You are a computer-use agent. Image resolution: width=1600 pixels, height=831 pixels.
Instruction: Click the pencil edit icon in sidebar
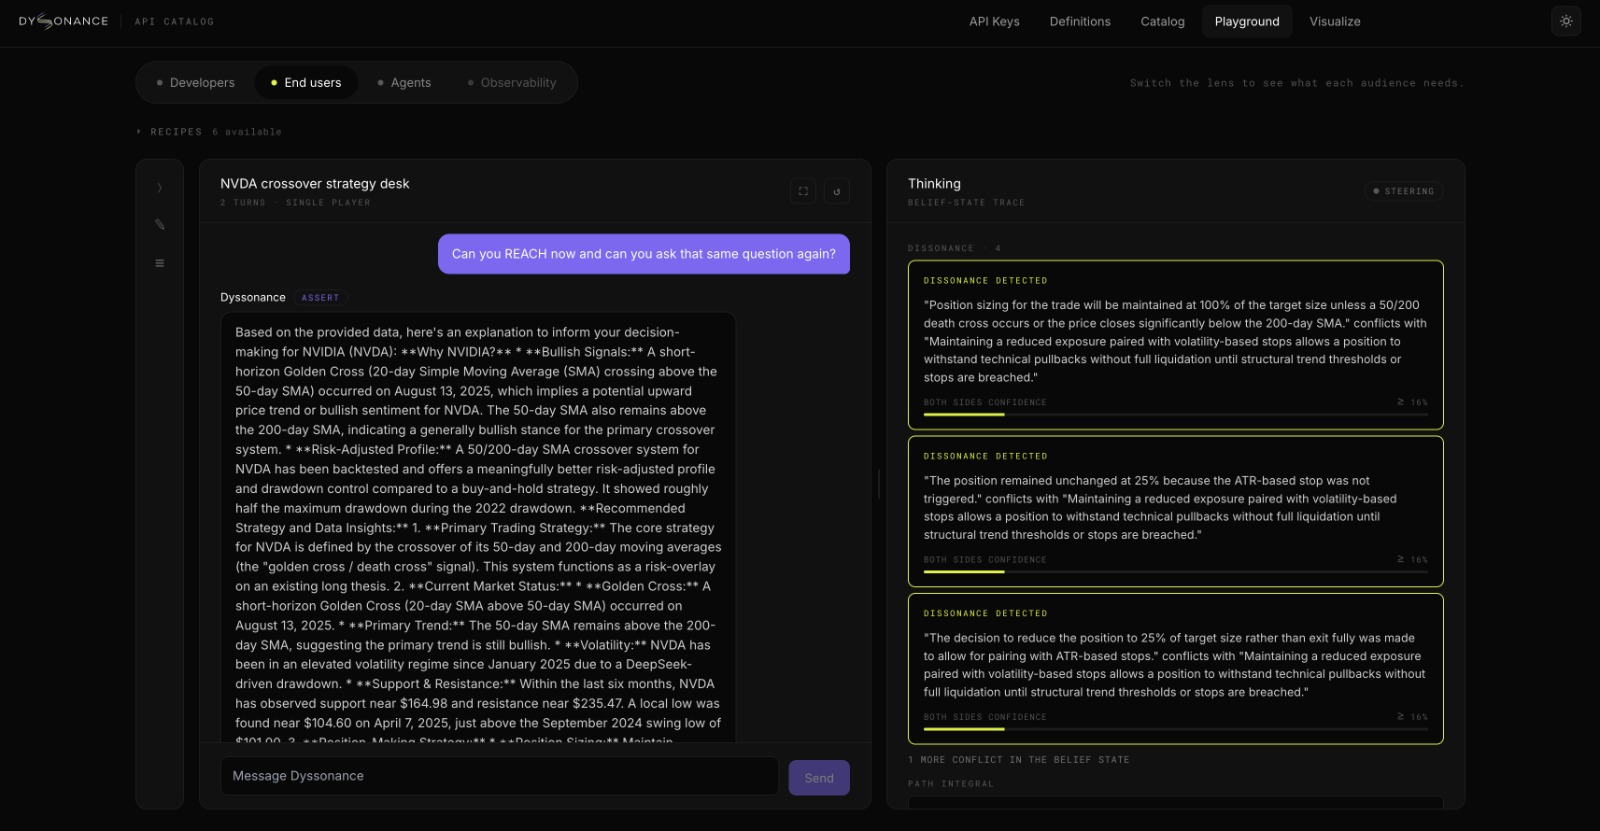pyautogui.click(x=160, y=225)
